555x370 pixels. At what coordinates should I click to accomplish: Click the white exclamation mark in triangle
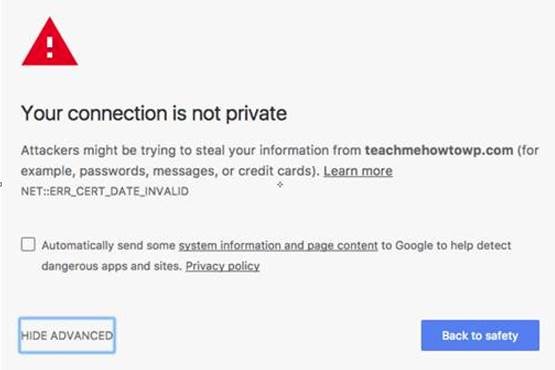pyautogui.click(x=50, y=47)
